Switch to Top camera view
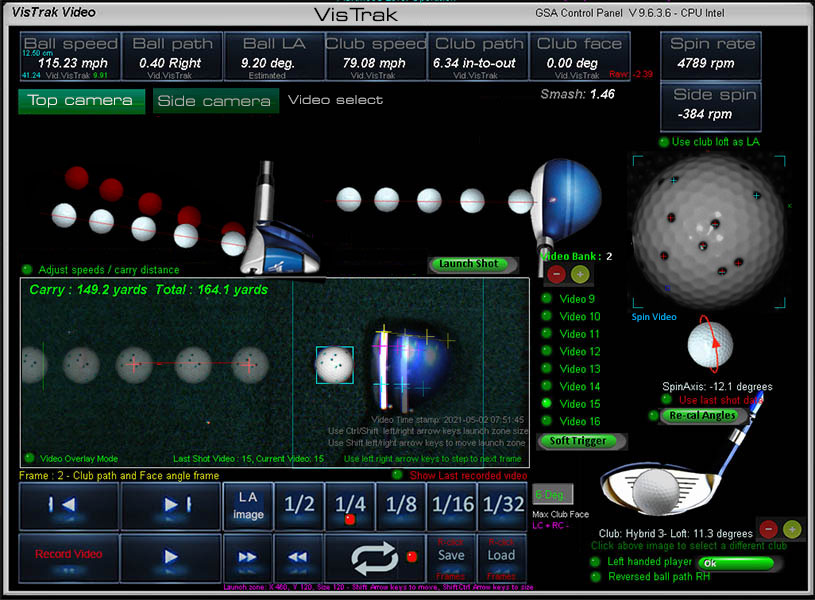Image resolution: width=815 pixels, height=600 pixels. click(x=82, y=101)
